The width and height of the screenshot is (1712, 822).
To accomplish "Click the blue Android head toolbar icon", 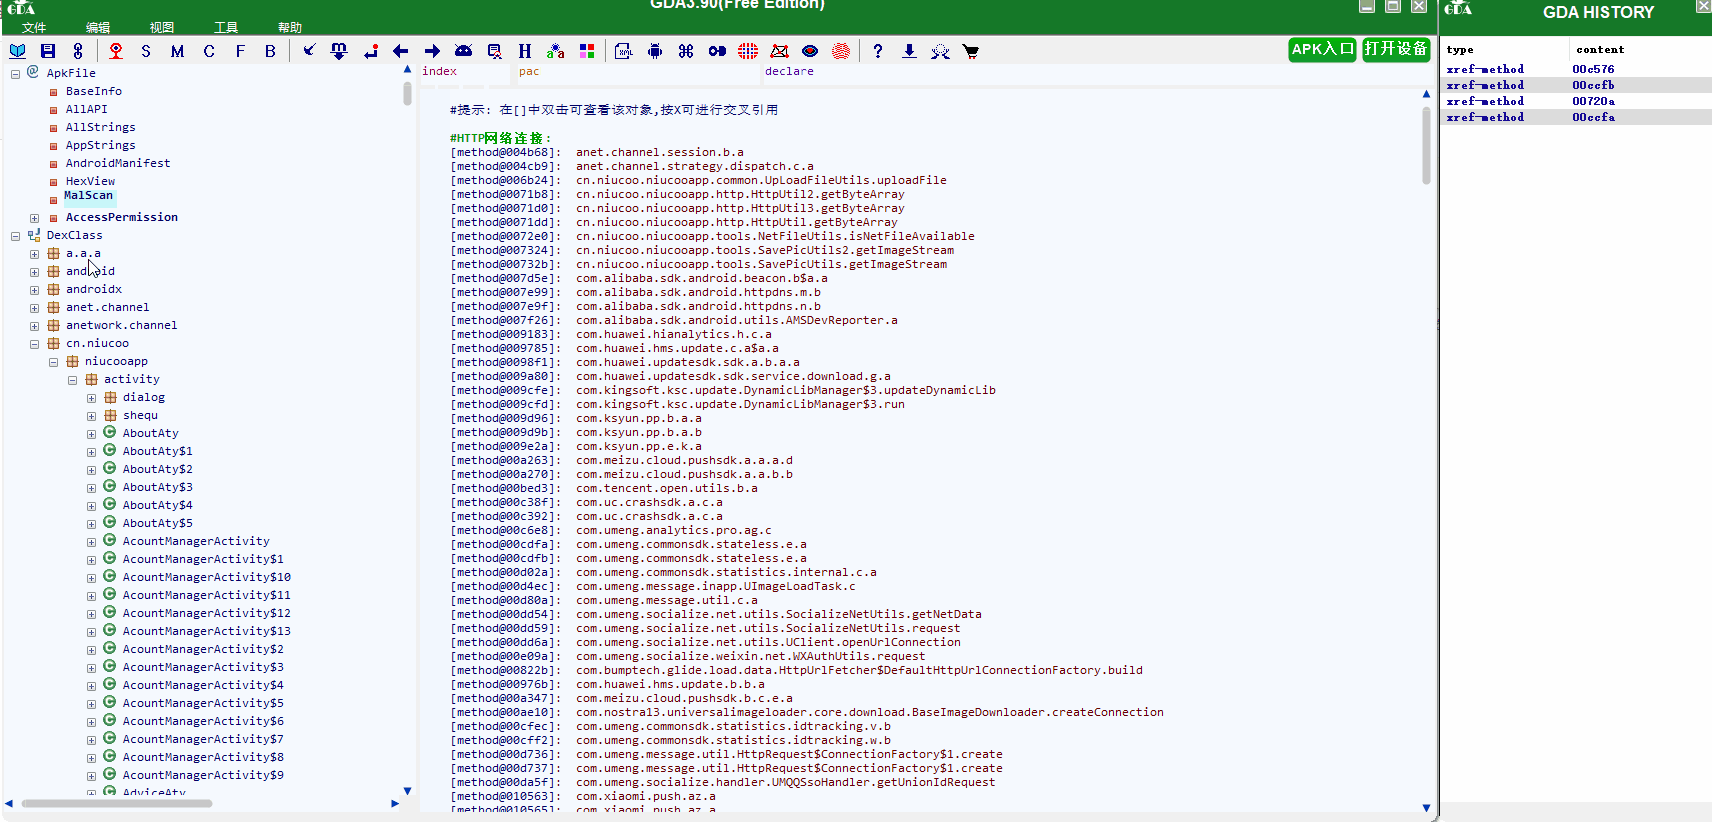I will (463, 51).
